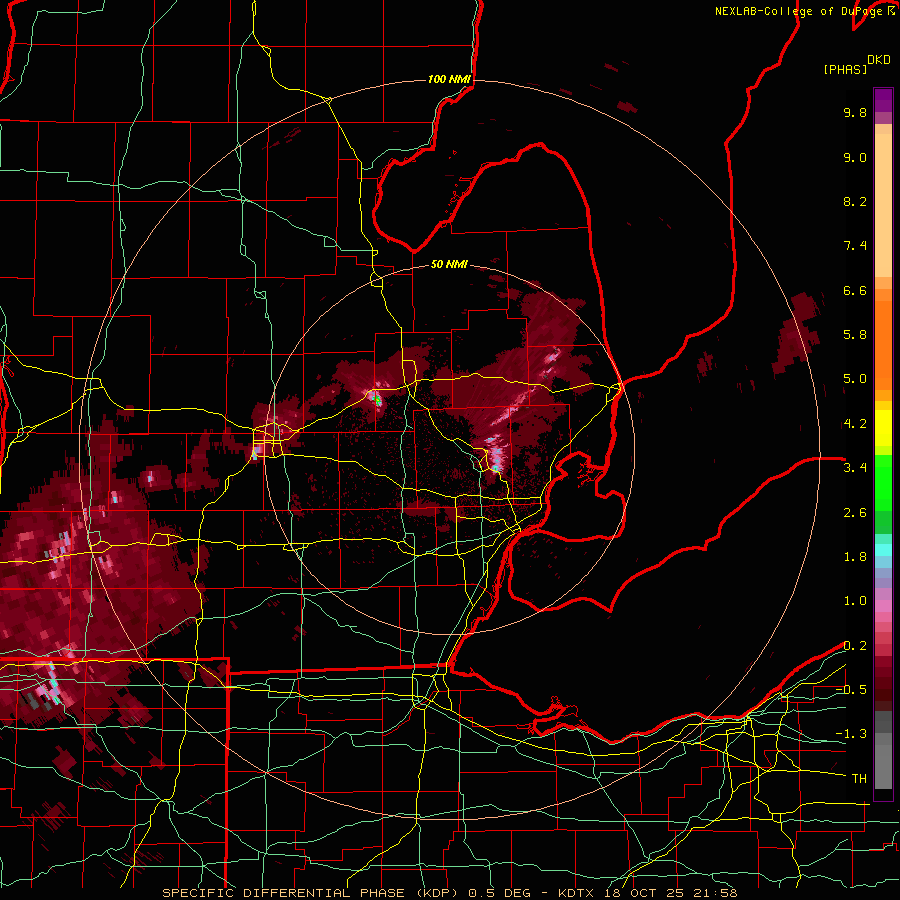Click the 0.2 scale value
The width and height of the screenshot is (900, 900).
pyautogui.click(x=855, y=646)
